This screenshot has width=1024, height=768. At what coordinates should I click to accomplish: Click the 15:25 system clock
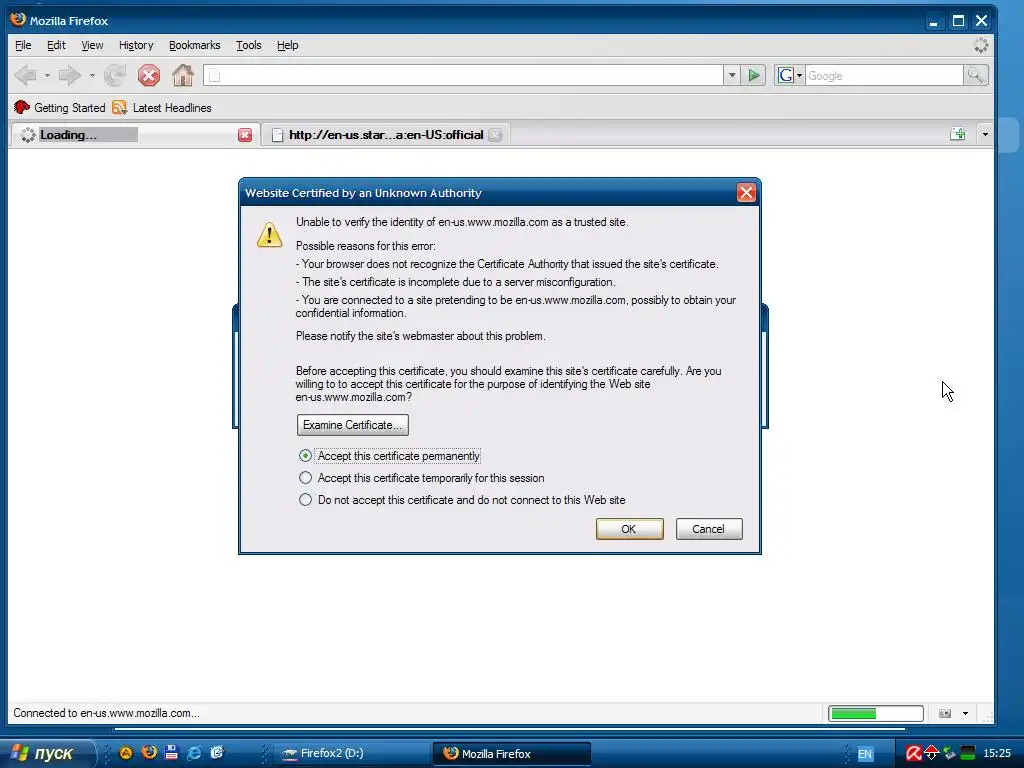click(x=997, y=754)
